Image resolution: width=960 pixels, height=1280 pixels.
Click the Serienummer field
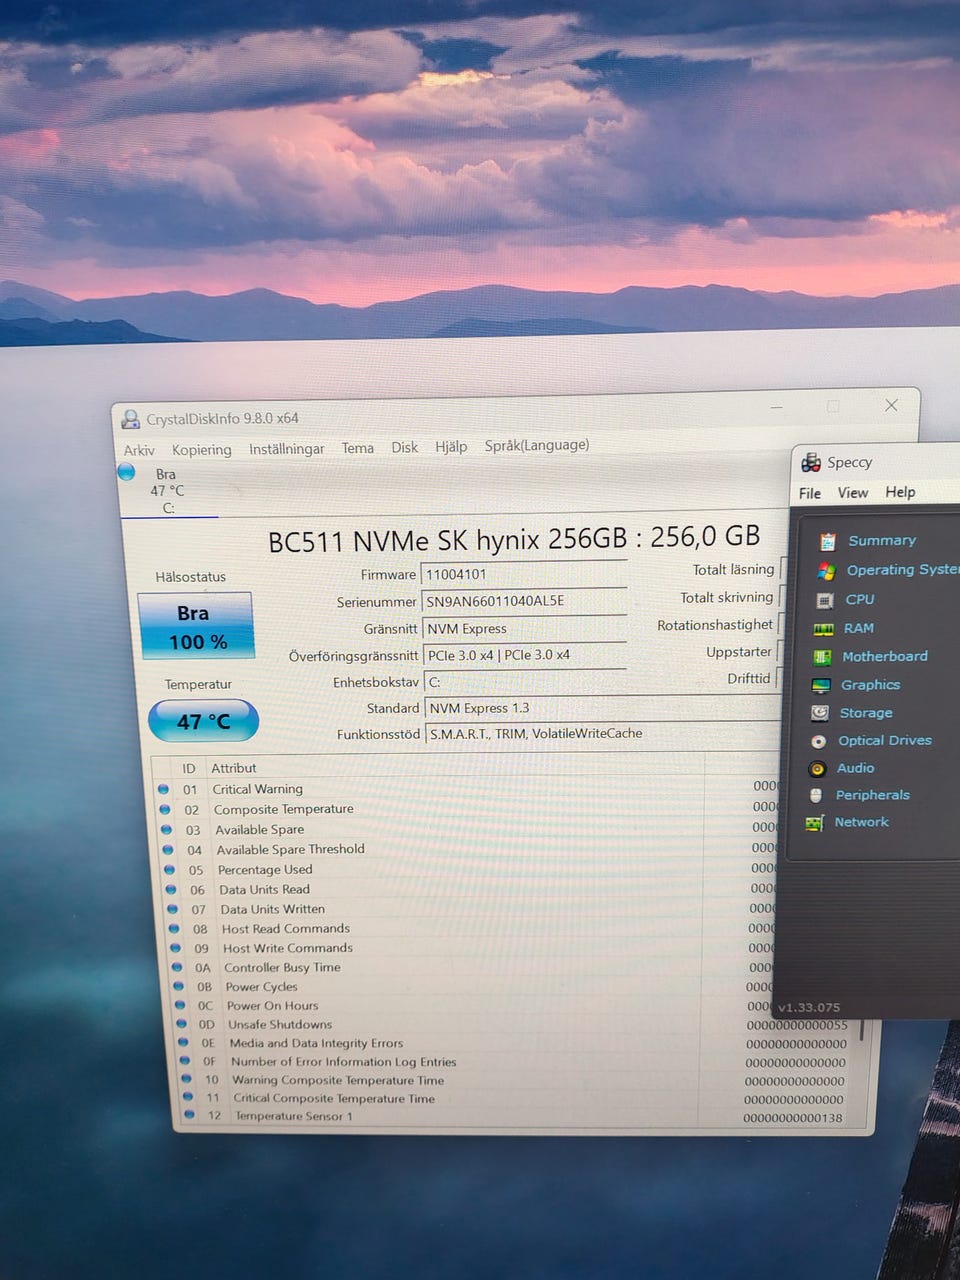[524, 601]
